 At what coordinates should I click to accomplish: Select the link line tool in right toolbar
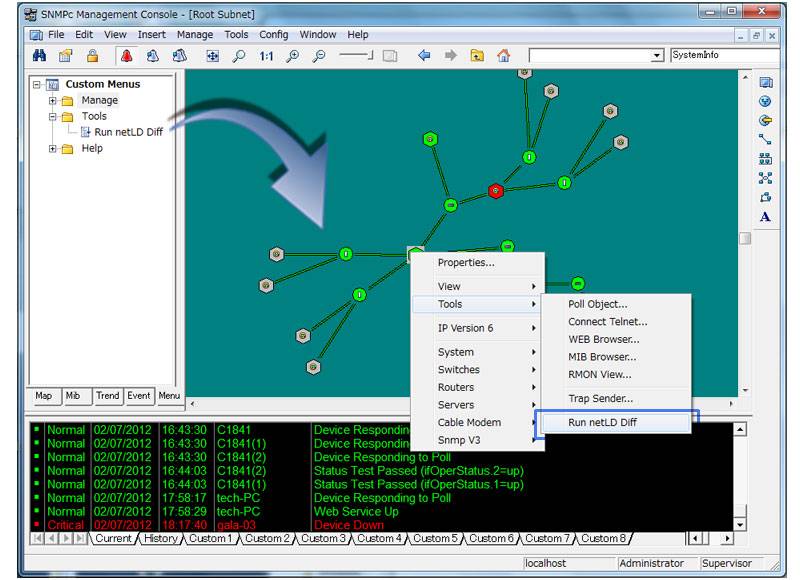(x=765, y=140)
